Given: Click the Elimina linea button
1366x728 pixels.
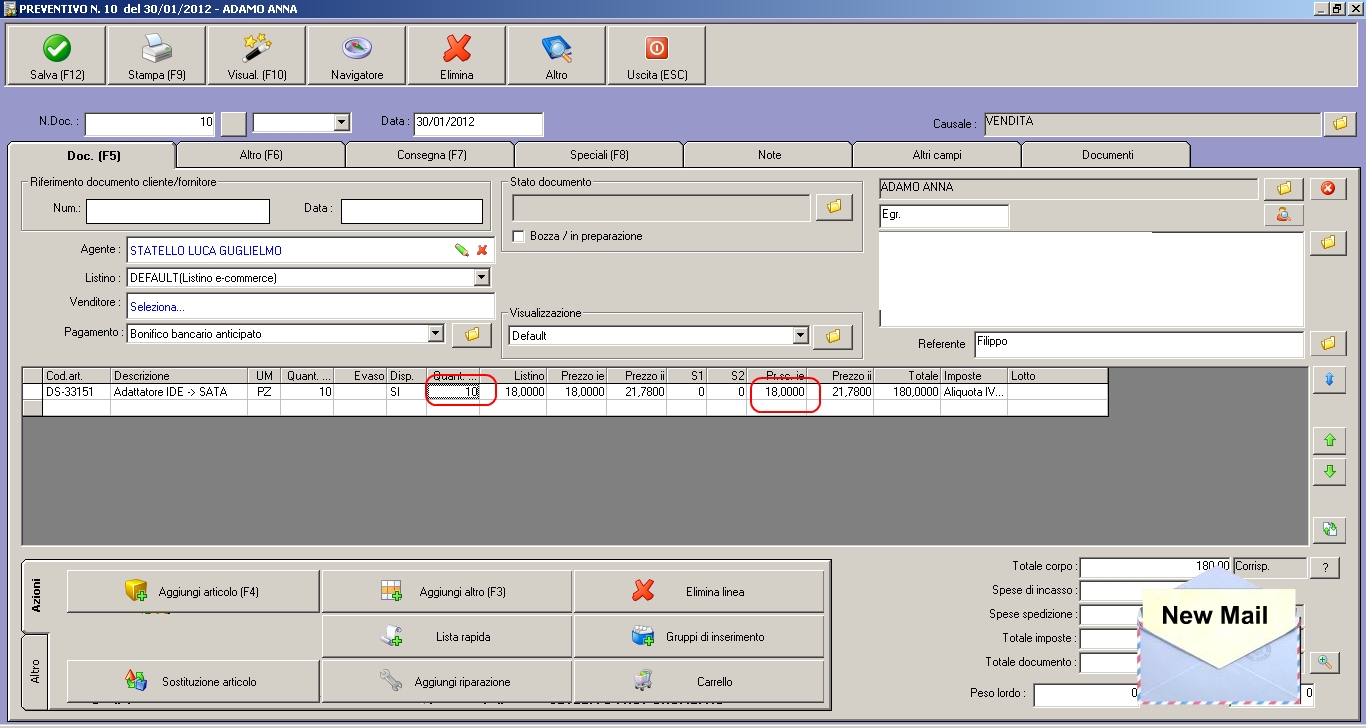Looking at the screenshot, I should point(700,592).
